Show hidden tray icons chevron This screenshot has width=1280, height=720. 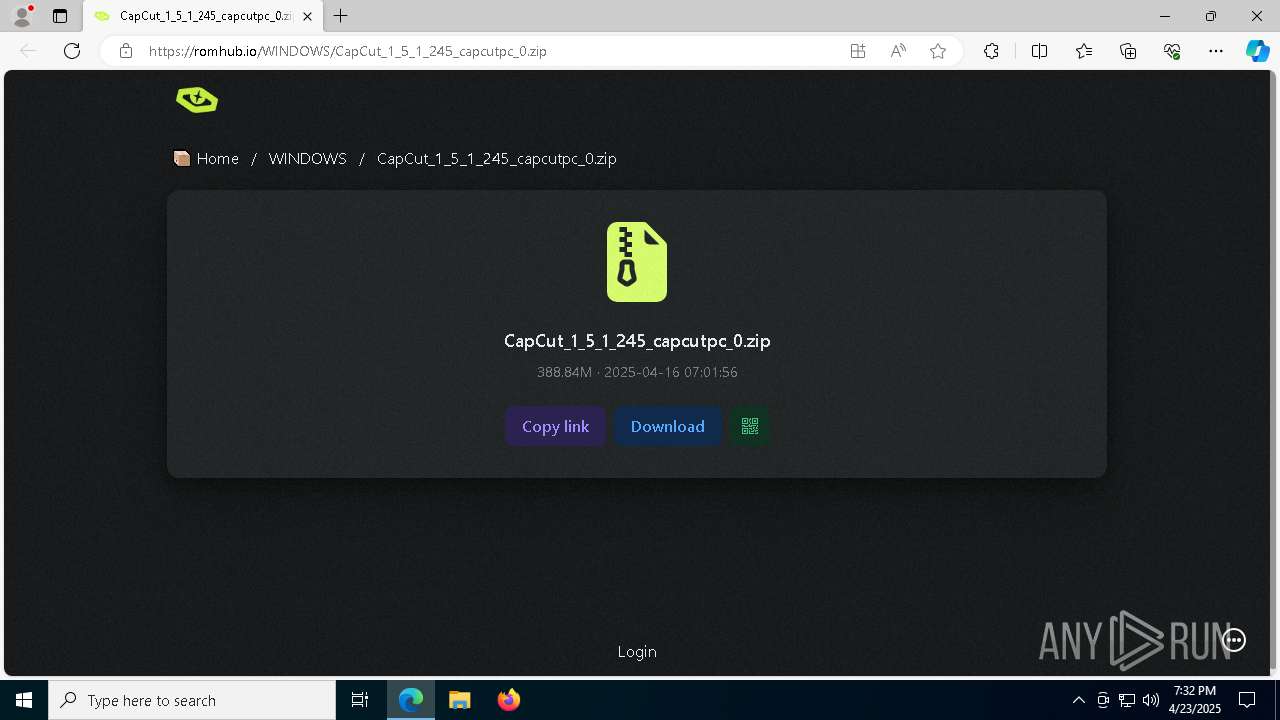tap(1079, 700)
